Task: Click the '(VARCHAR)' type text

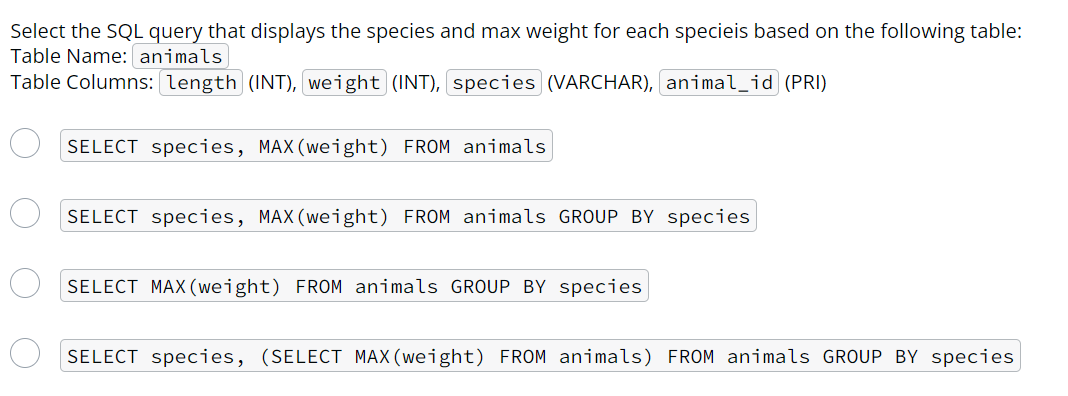Action: (599, 82)
